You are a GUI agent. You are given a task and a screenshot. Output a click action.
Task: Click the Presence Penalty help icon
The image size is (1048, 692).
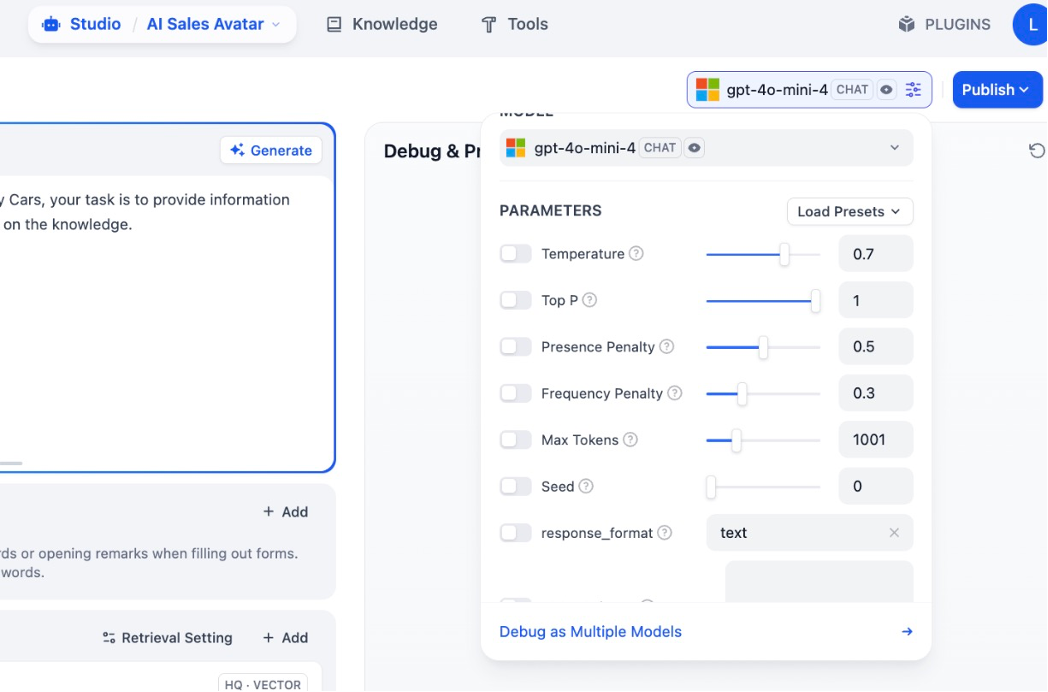click(666, 346)
